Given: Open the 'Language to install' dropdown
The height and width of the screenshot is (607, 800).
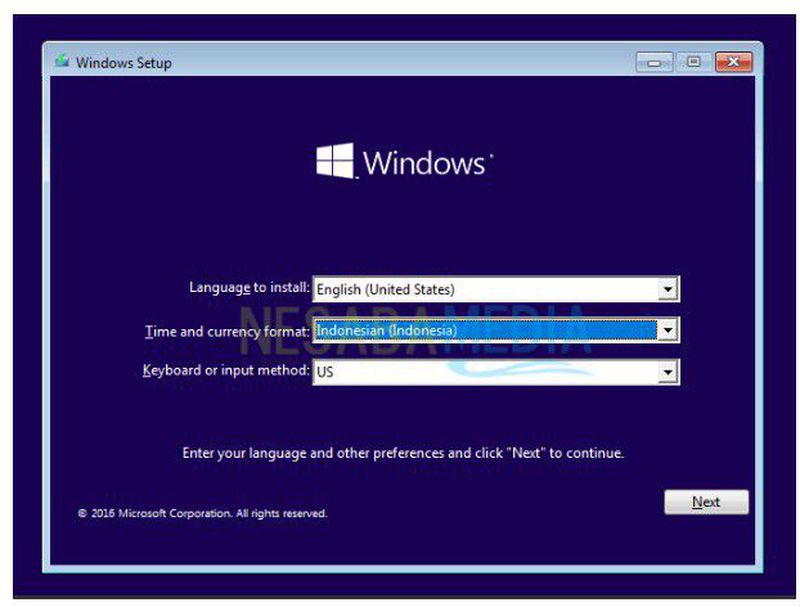Looking at the screenshot, I should click(667, 289).
